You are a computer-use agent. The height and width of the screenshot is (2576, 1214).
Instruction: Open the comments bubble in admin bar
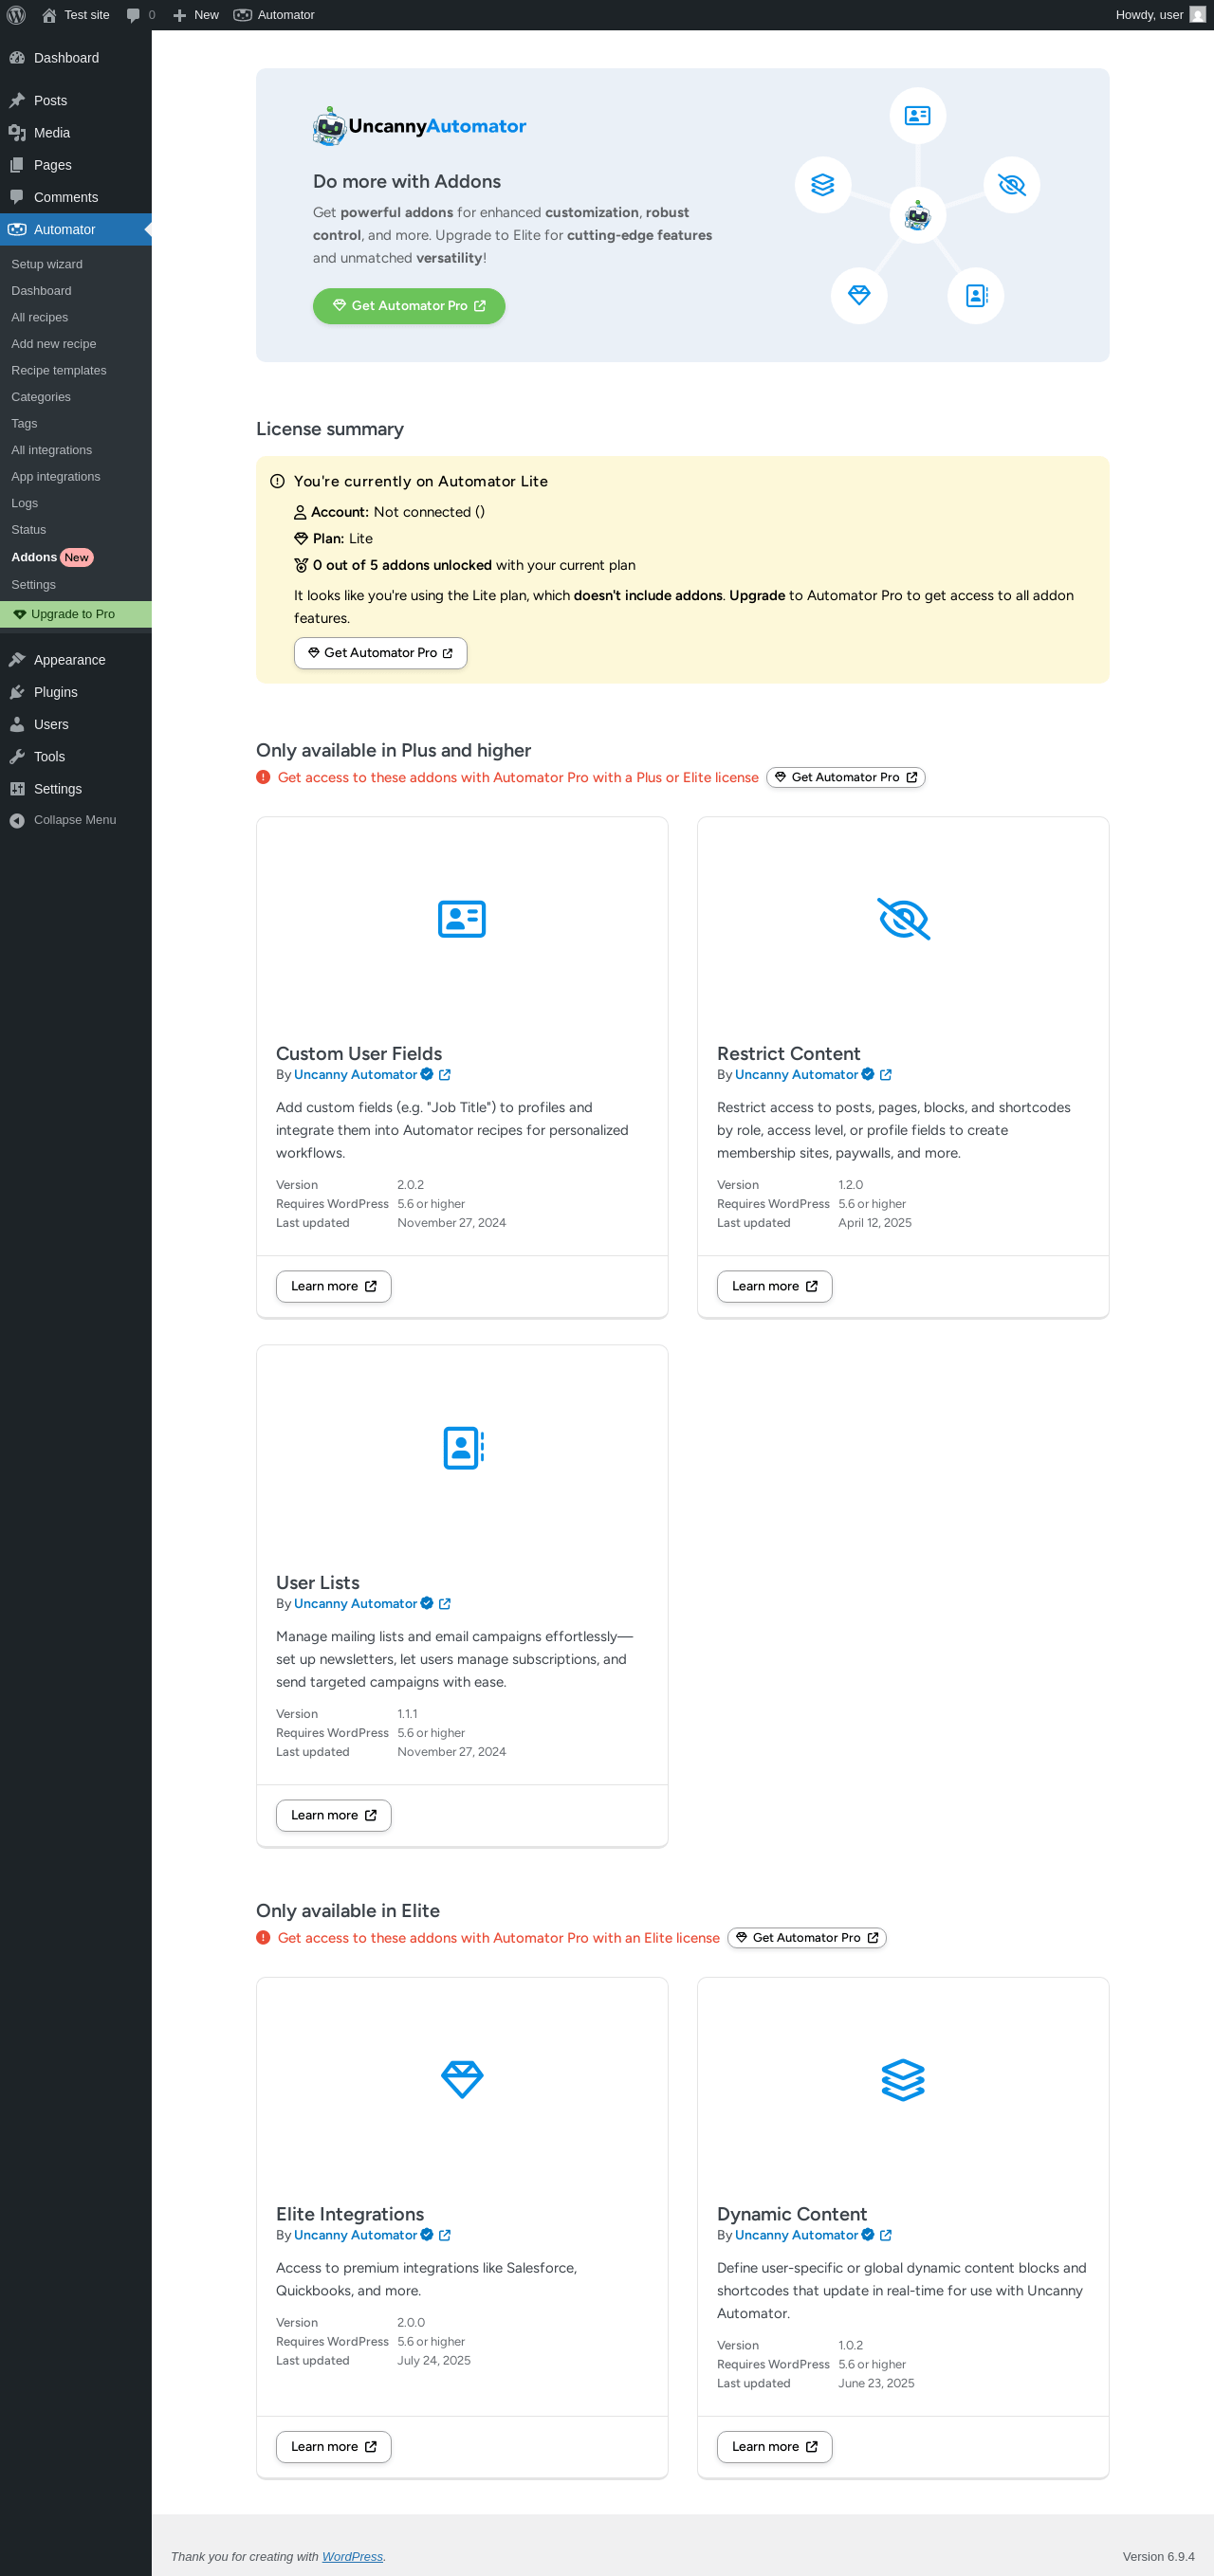tap(140, 15)
